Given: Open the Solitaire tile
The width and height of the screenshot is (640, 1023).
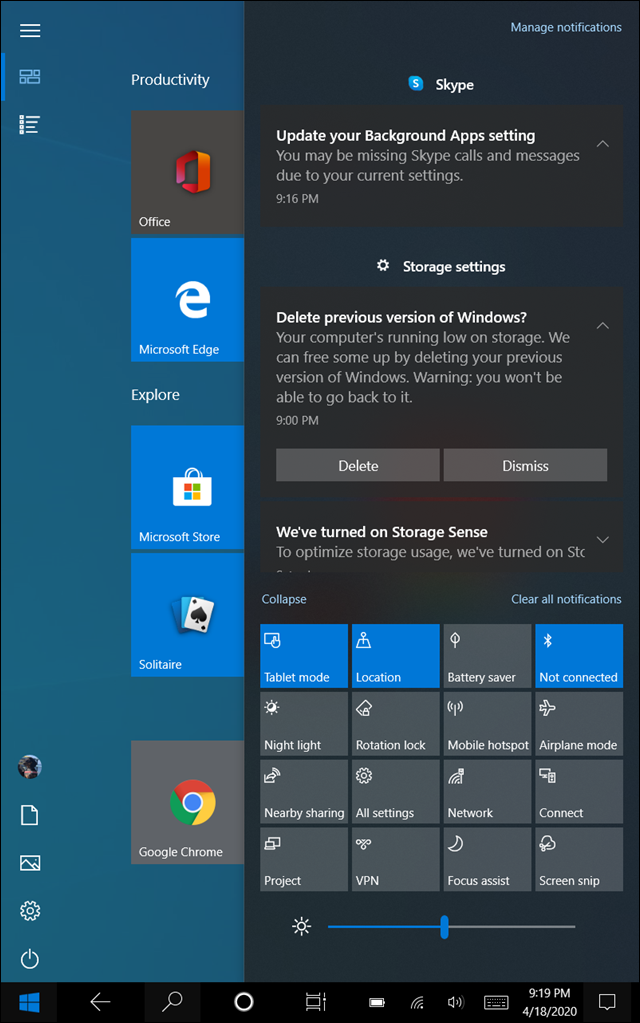Looking at the screenshot, I should pyautogui.click(x=187, y=615).
